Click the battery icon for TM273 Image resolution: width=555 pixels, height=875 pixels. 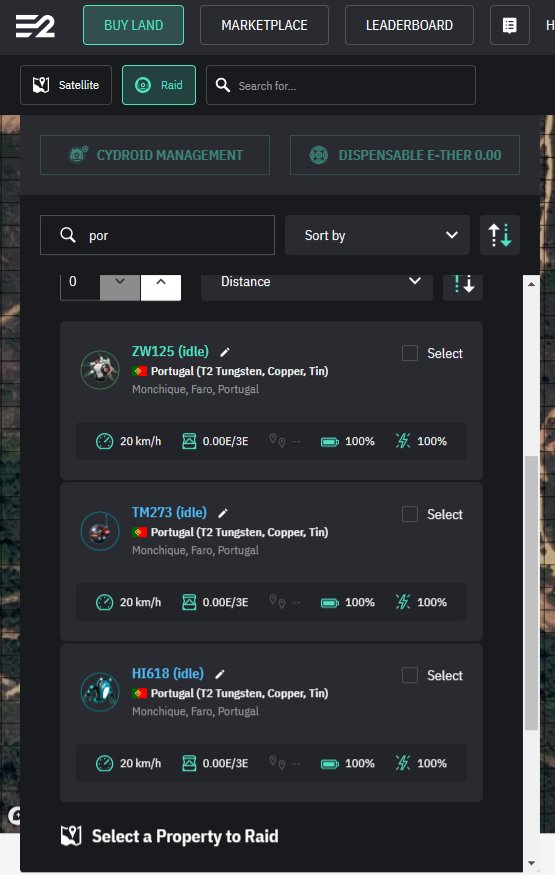pyautogui.click(x=330, y=603)
